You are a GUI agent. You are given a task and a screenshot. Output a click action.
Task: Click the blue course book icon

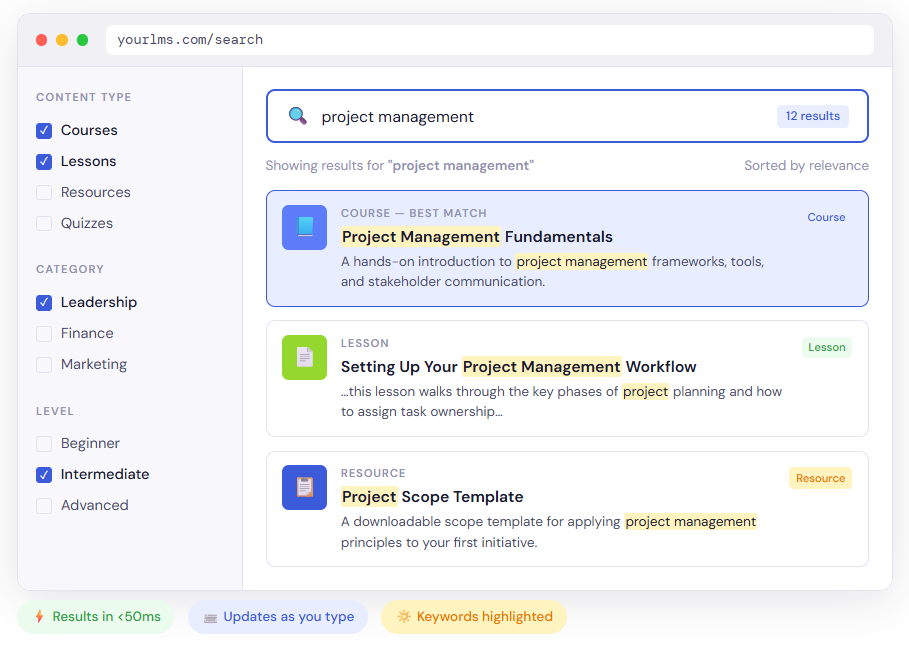[x=304, y=227]
